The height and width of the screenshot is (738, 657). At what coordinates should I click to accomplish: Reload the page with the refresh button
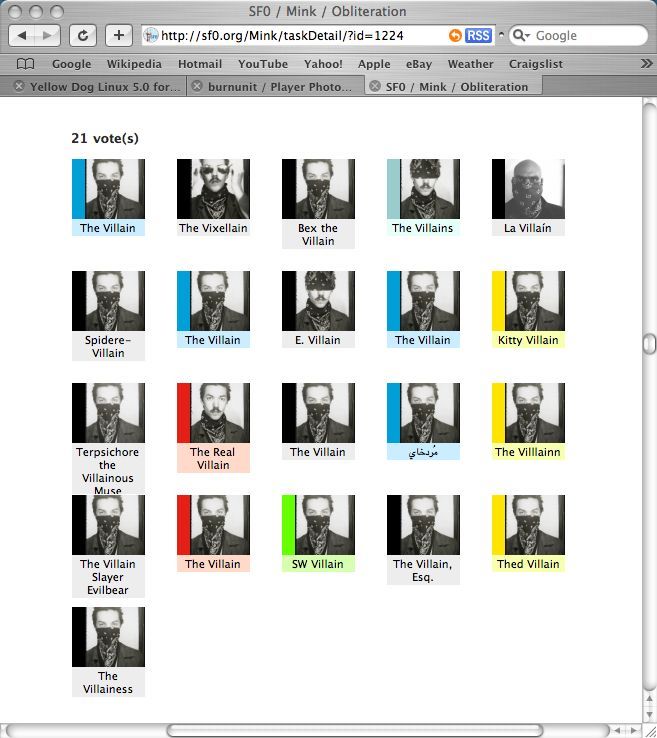point(83,35)
